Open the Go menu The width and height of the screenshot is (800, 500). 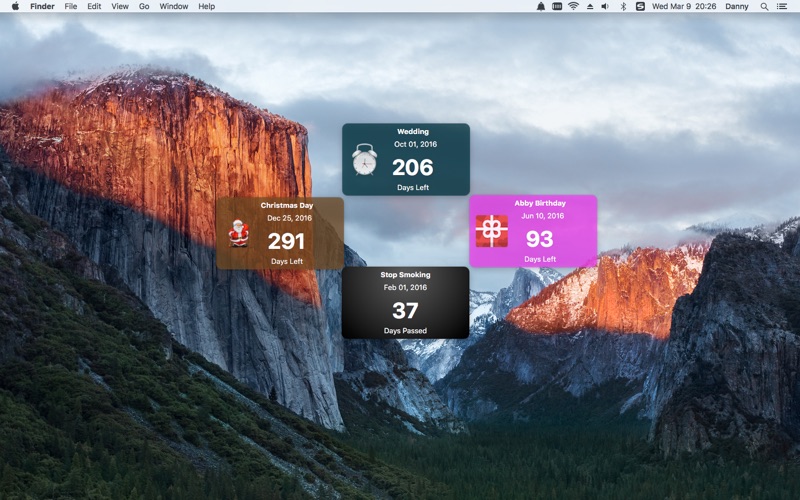click(x=144, y=6)
